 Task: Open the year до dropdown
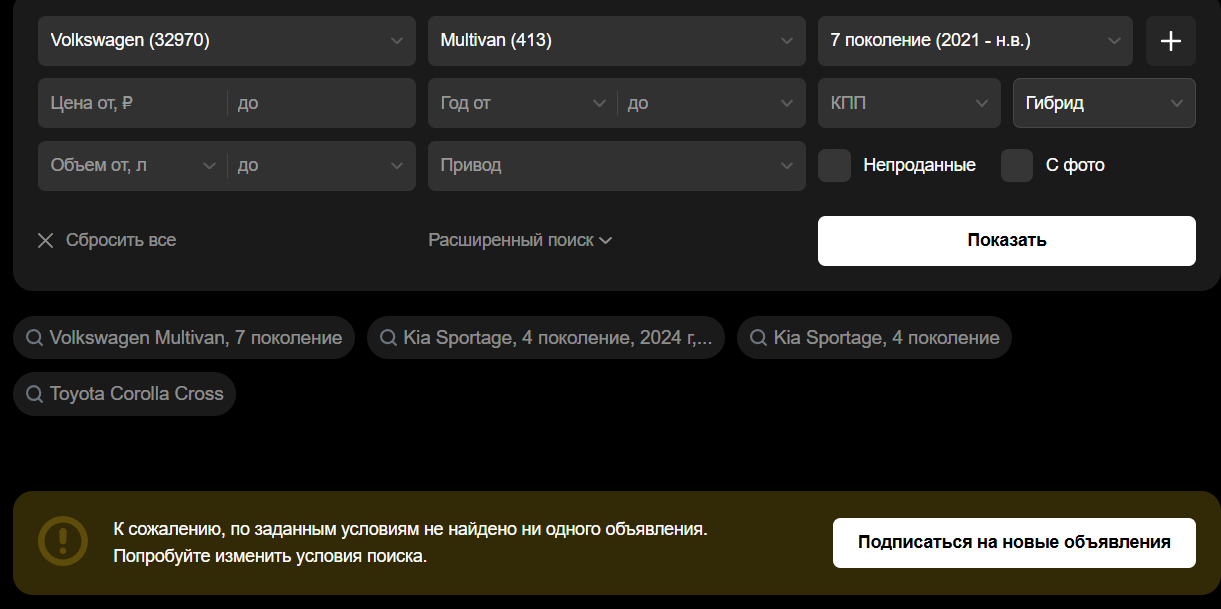click(712, 103)
